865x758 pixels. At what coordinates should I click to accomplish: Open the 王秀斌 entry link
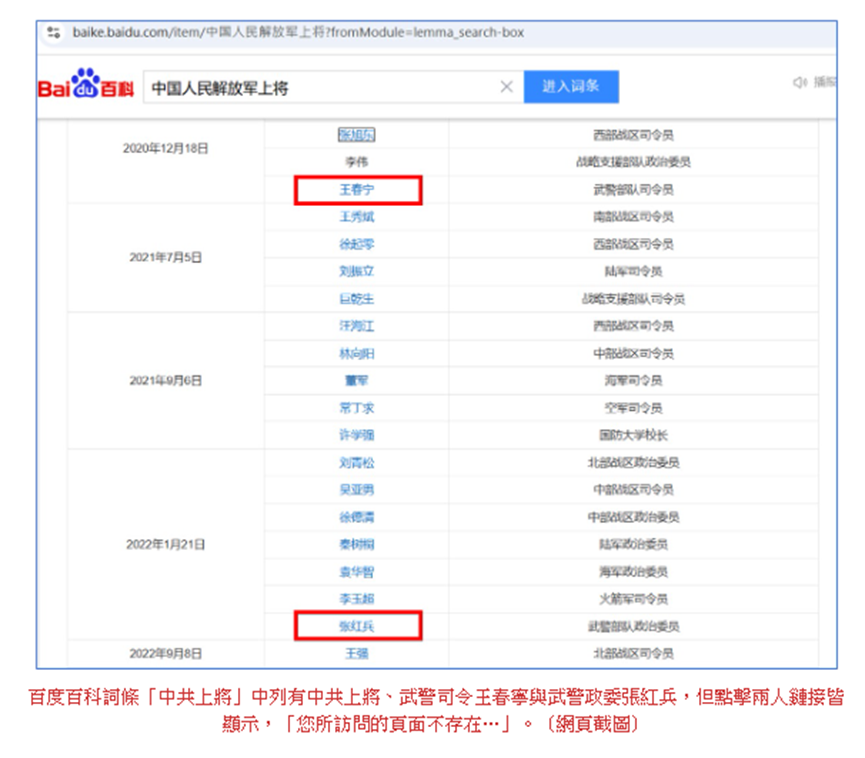[356, 217]
